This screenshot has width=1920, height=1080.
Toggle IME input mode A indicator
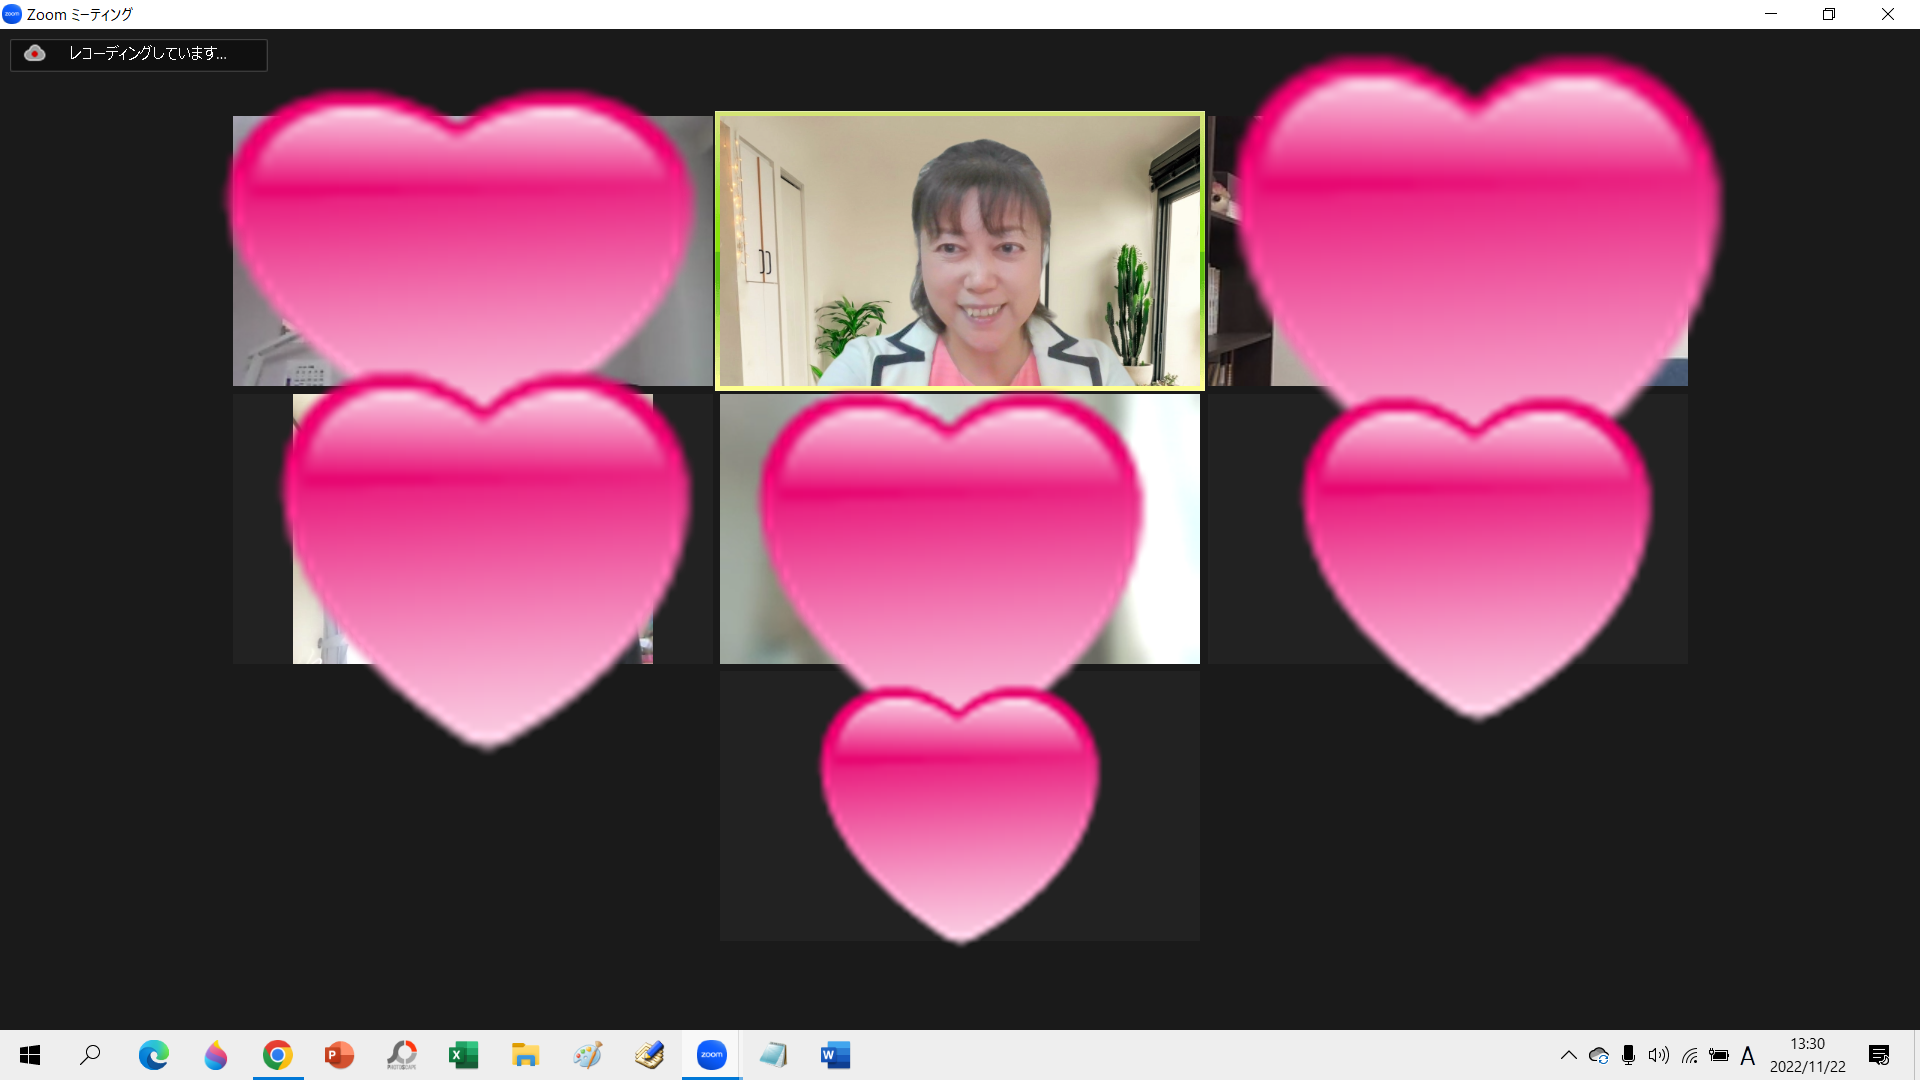(1748, 1055)
